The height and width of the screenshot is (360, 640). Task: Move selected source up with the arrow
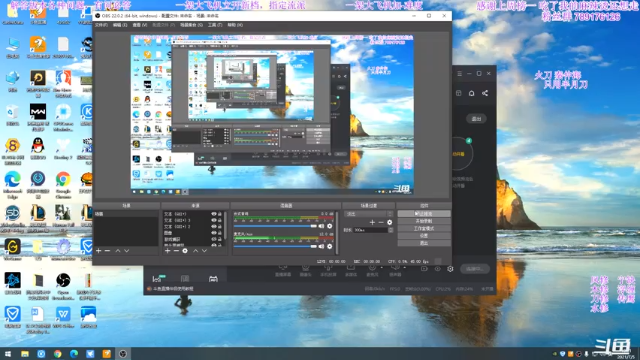tap(196, 251)
